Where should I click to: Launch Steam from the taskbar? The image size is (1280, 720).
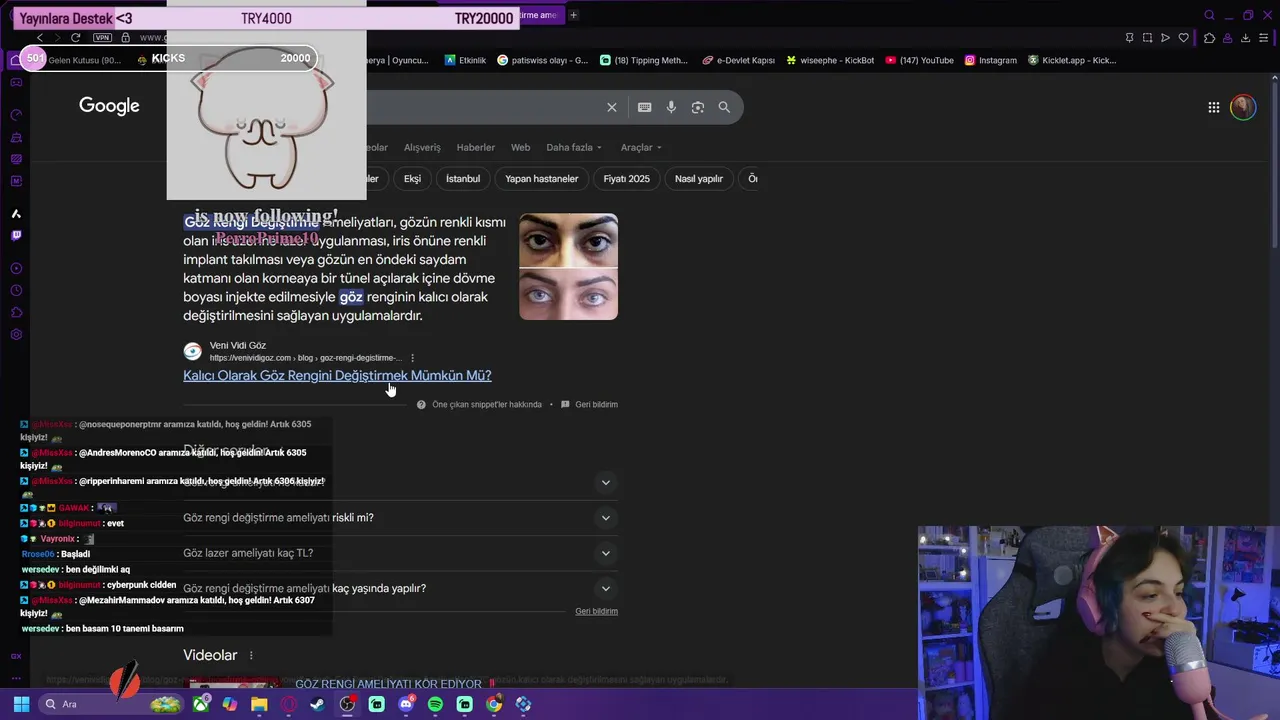(318, 704)
